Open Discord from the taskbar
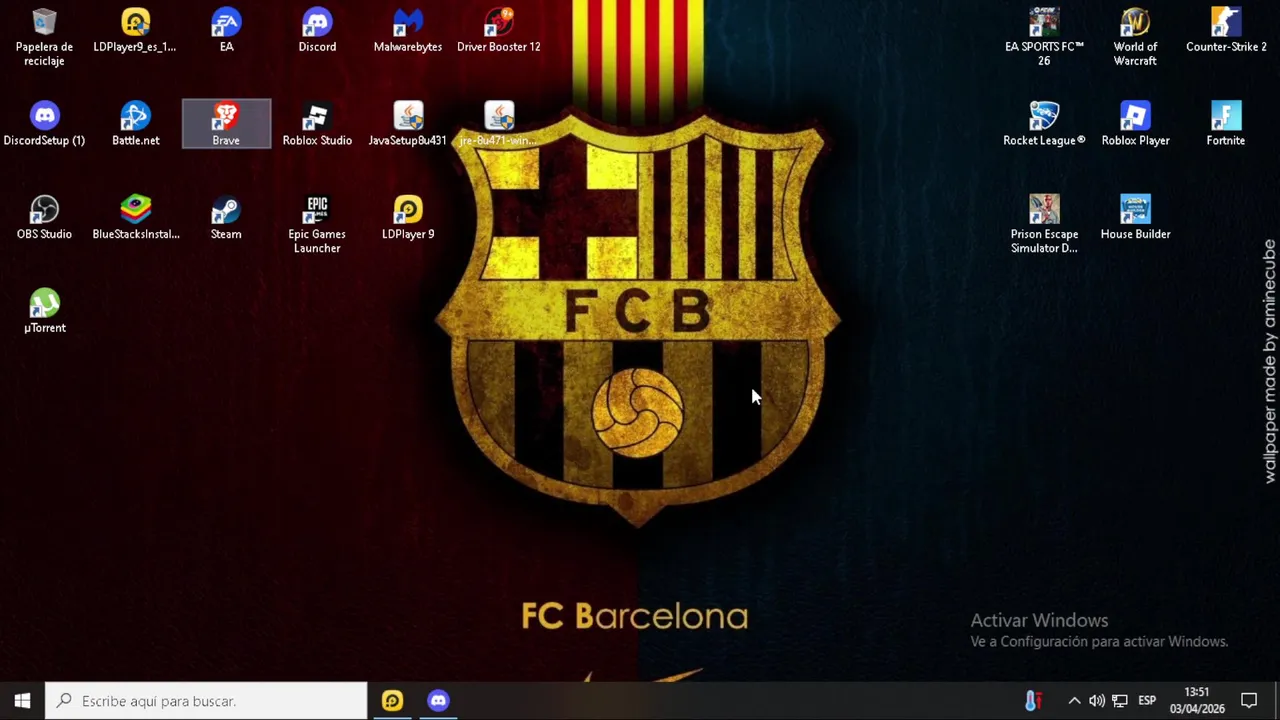This screenshot has width=1280, height=720. tap(438, 701)
